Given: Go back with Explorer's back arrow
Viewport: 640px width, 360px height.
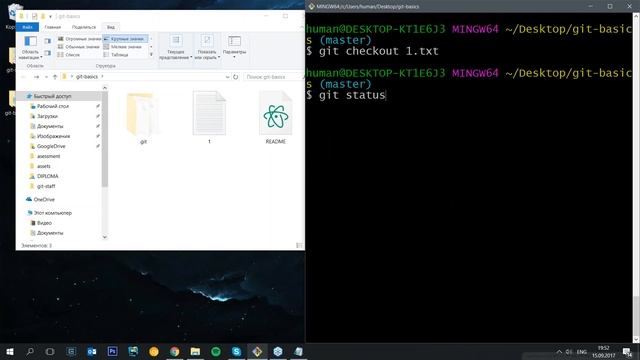Looking at the screenshot, I should click(x=23, y=77).
